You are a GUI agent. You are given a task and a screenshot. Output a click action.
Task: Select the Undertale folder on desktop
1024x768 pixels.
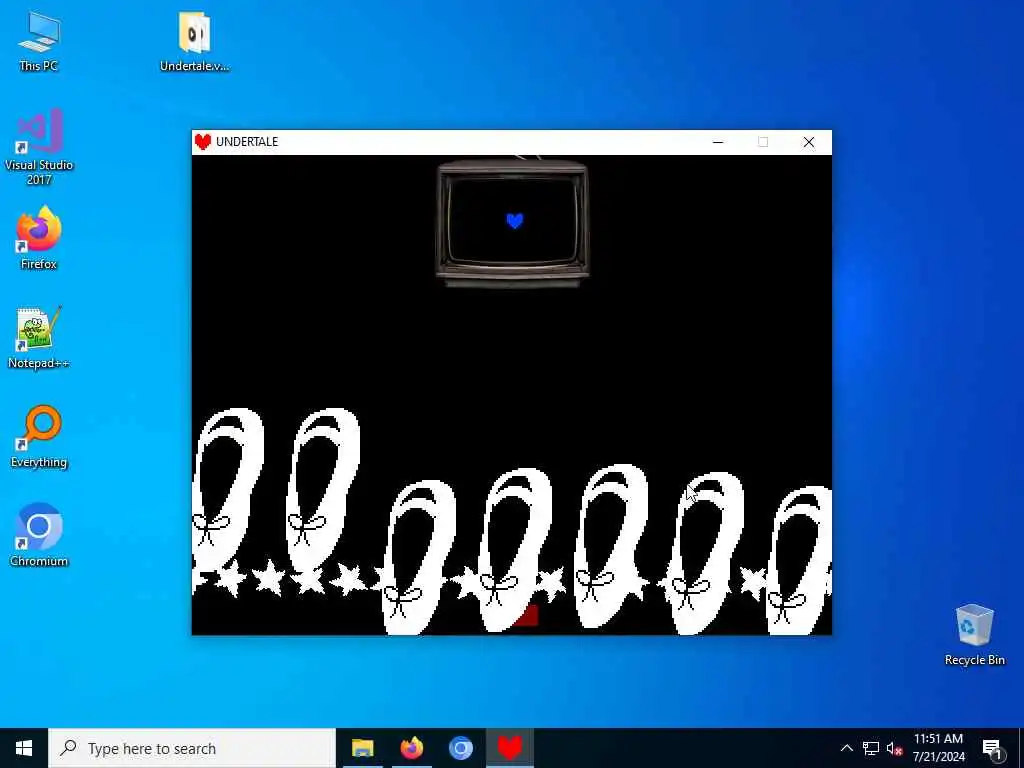pos(194,40)
